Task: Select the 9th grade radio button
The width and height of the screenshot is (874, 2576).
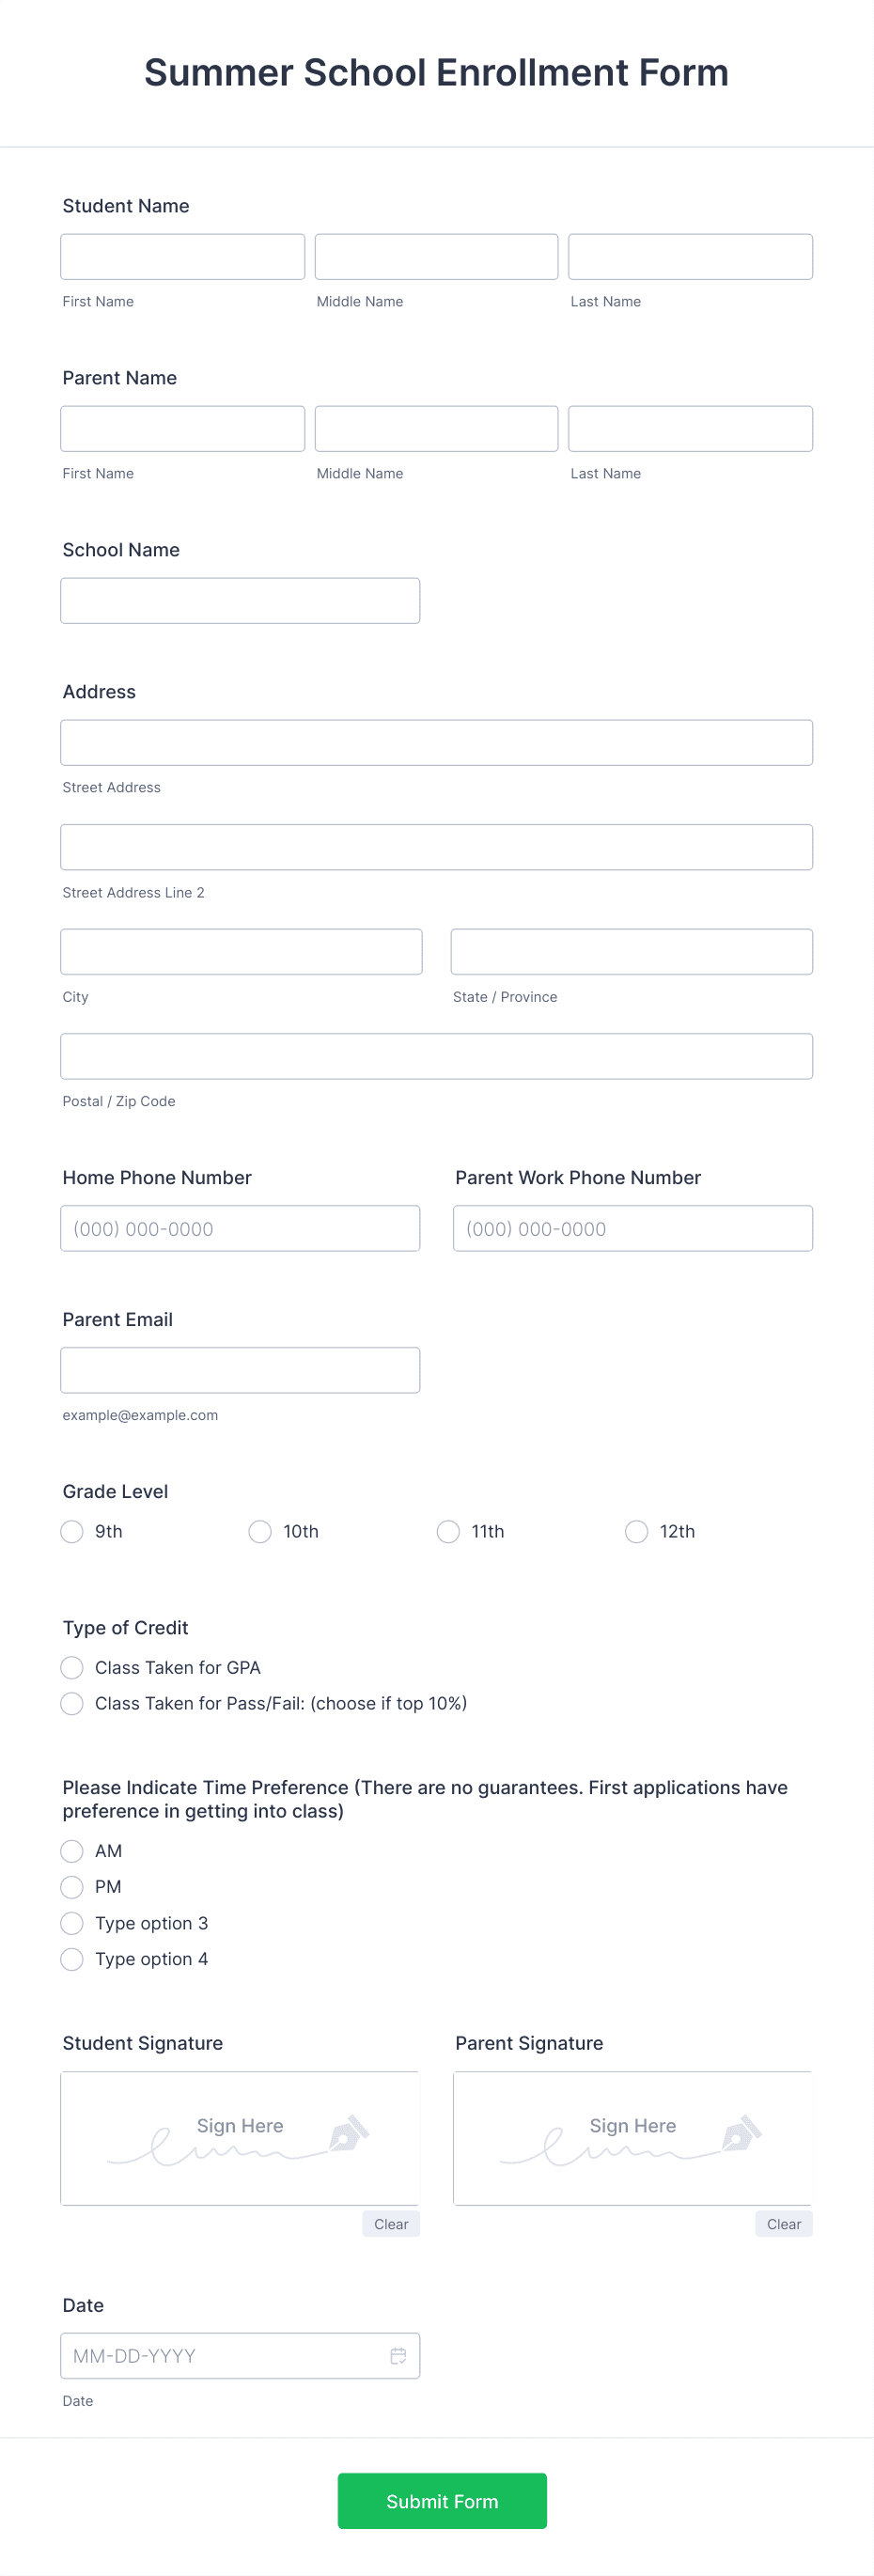Action: click(72, 1531)
